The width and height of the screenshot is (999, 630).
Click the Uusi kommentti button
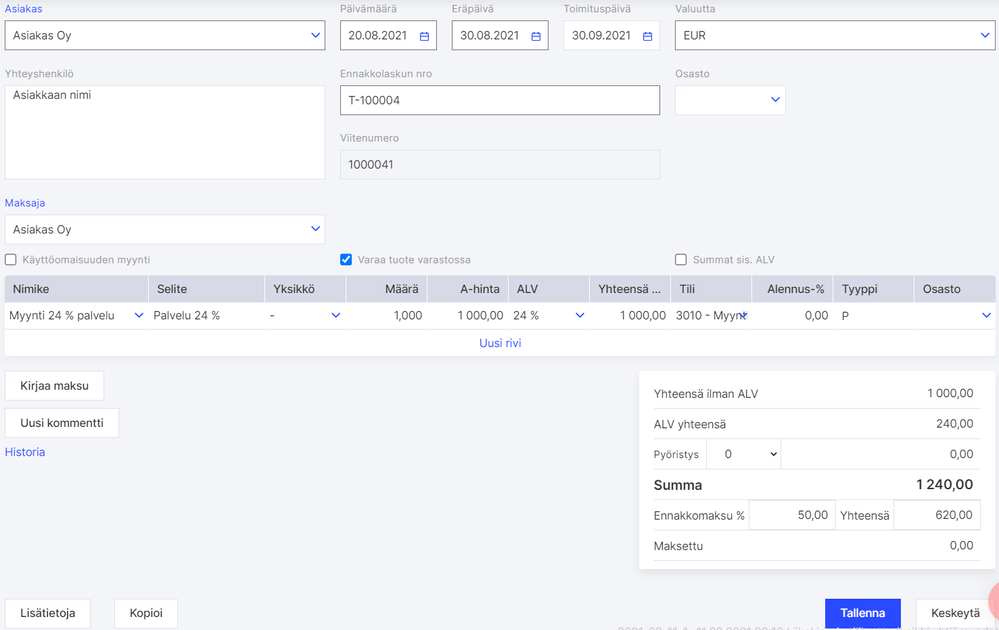(62, 423)
